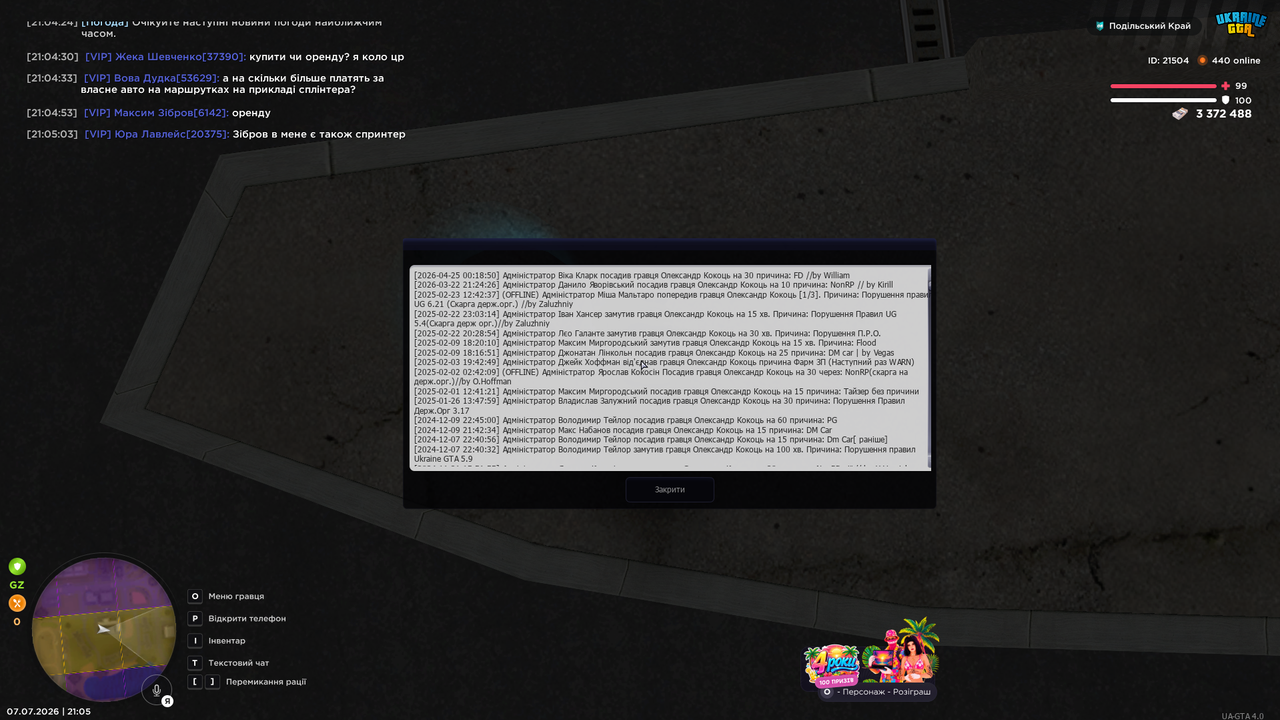This screenshot has width=1280, height=720.
Task: Click the log entry dated 2025-02-09 18:16:51
Action: (655, 353)
